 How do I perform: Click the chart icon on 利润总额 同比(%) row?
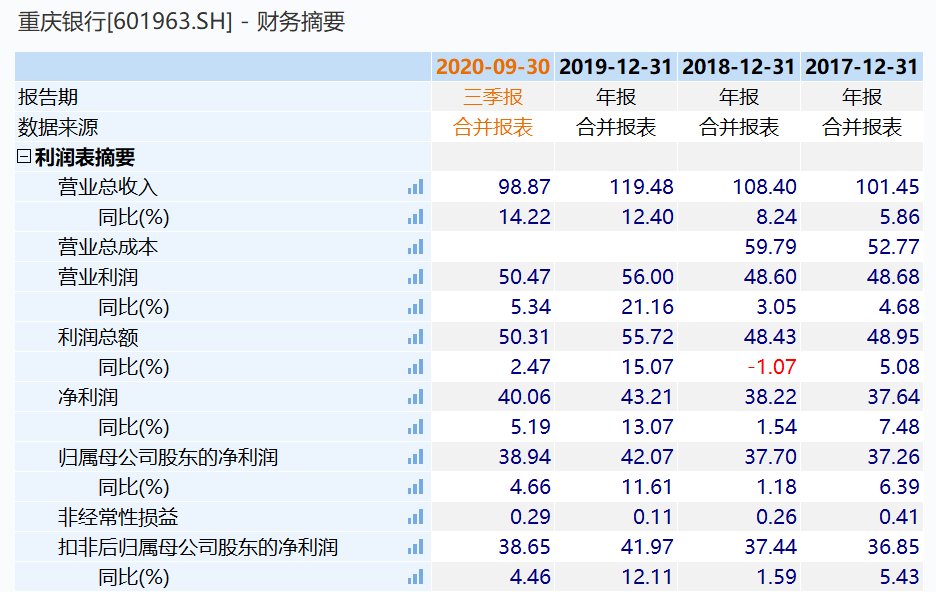click(418, 366)
